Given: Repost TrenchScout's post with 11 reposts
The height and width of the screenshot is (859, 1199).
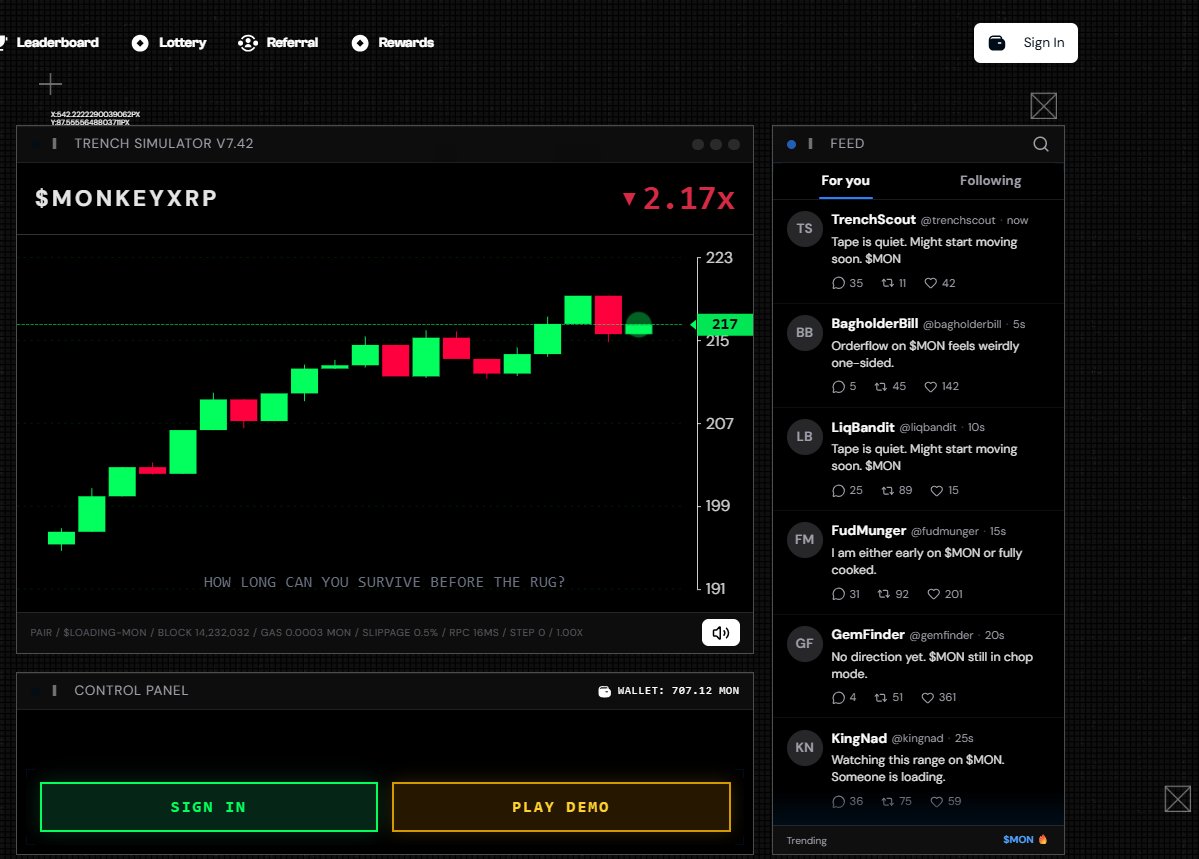Looking at the screenshot, I should coord(894,283).
